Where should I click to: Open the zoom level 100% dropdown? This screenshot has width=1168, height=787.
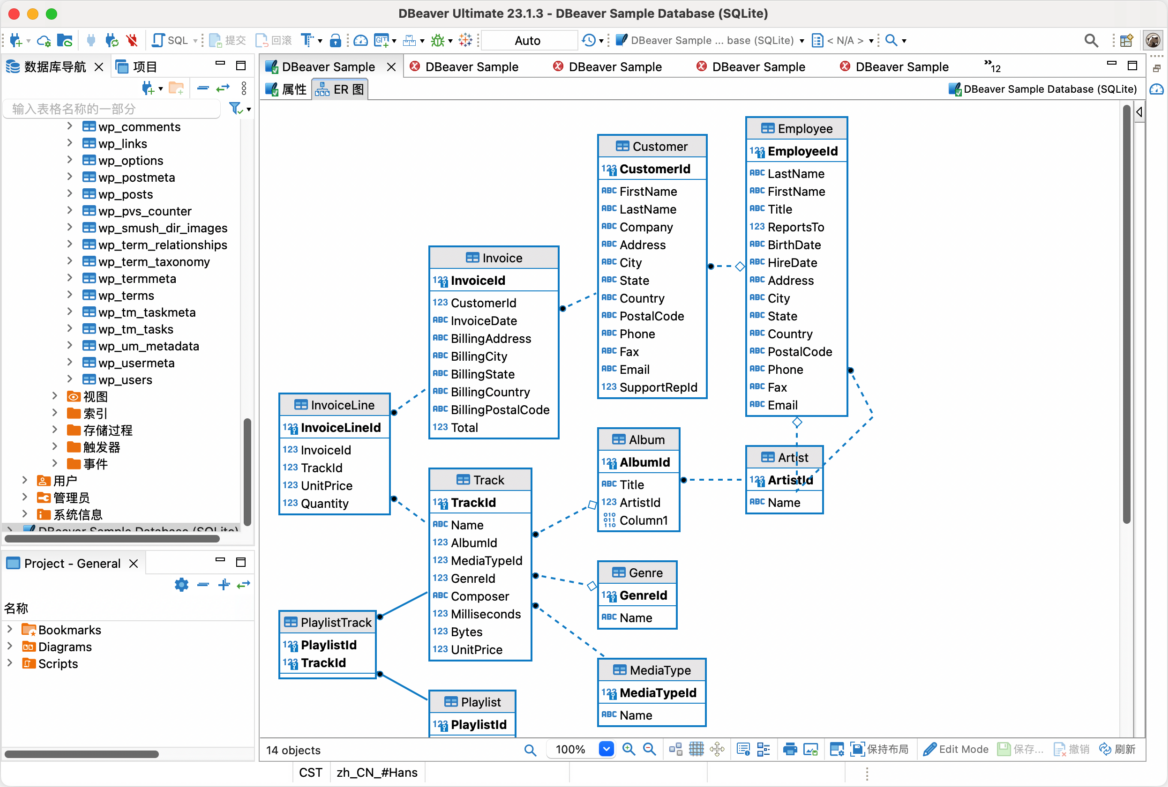(606, 749)
